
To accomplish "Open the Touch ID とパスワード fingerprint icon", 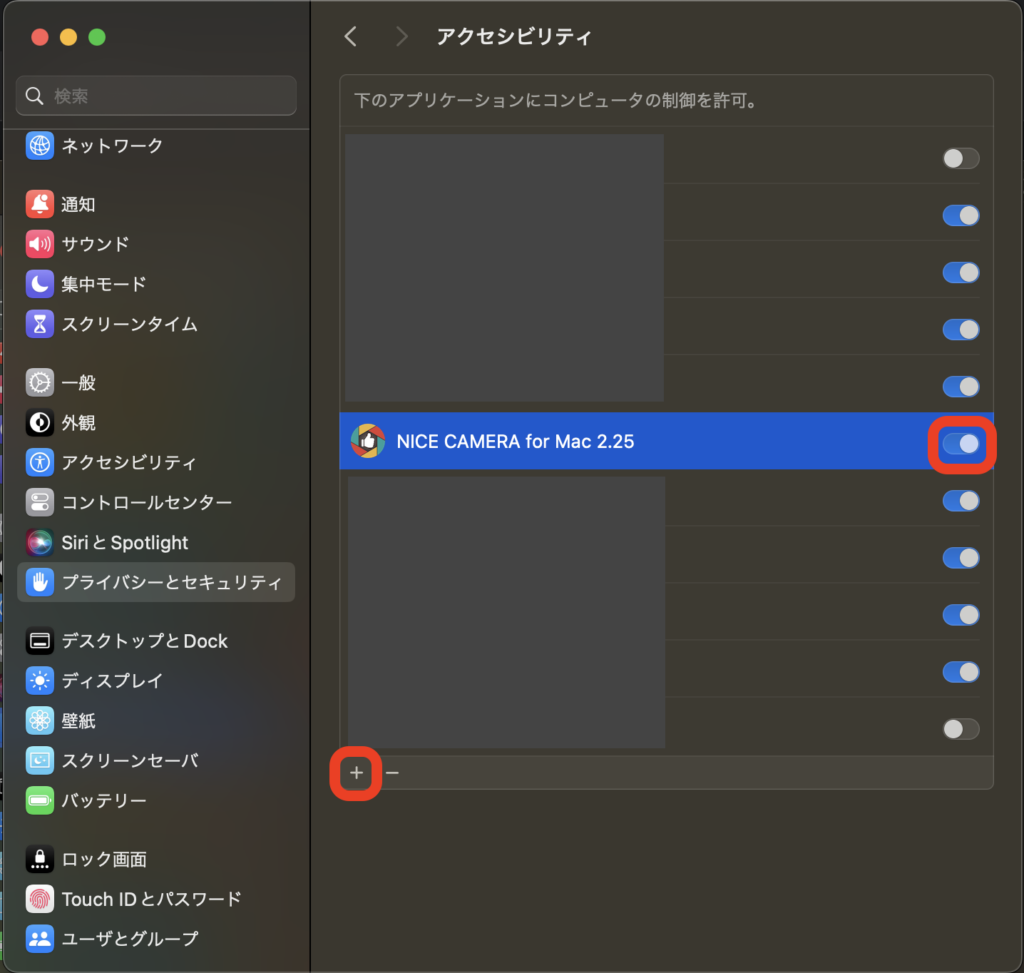I will click(x=40, y=899).
